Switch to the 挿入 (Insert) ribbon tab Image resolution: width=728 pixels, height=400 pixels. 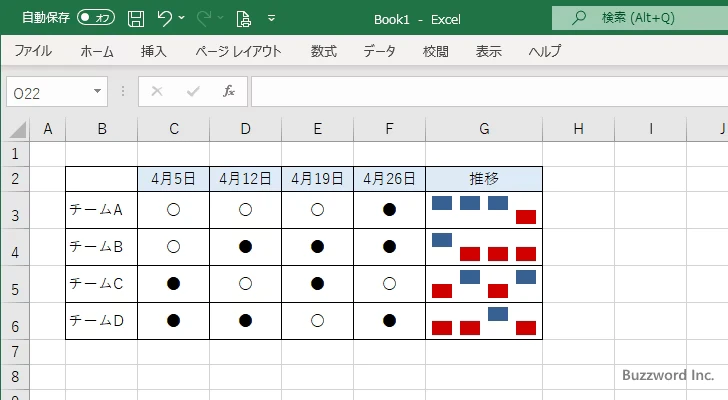click(153, 51)
